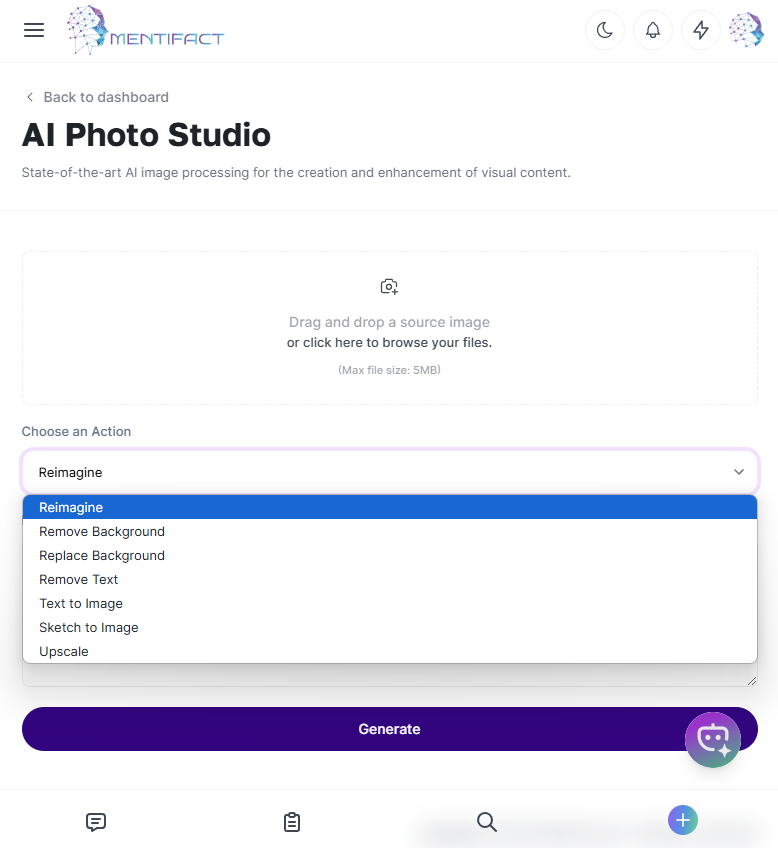Open the hamburger navigation menu
The width and height of the screenshot is (778, 848).
pos(34,30)
